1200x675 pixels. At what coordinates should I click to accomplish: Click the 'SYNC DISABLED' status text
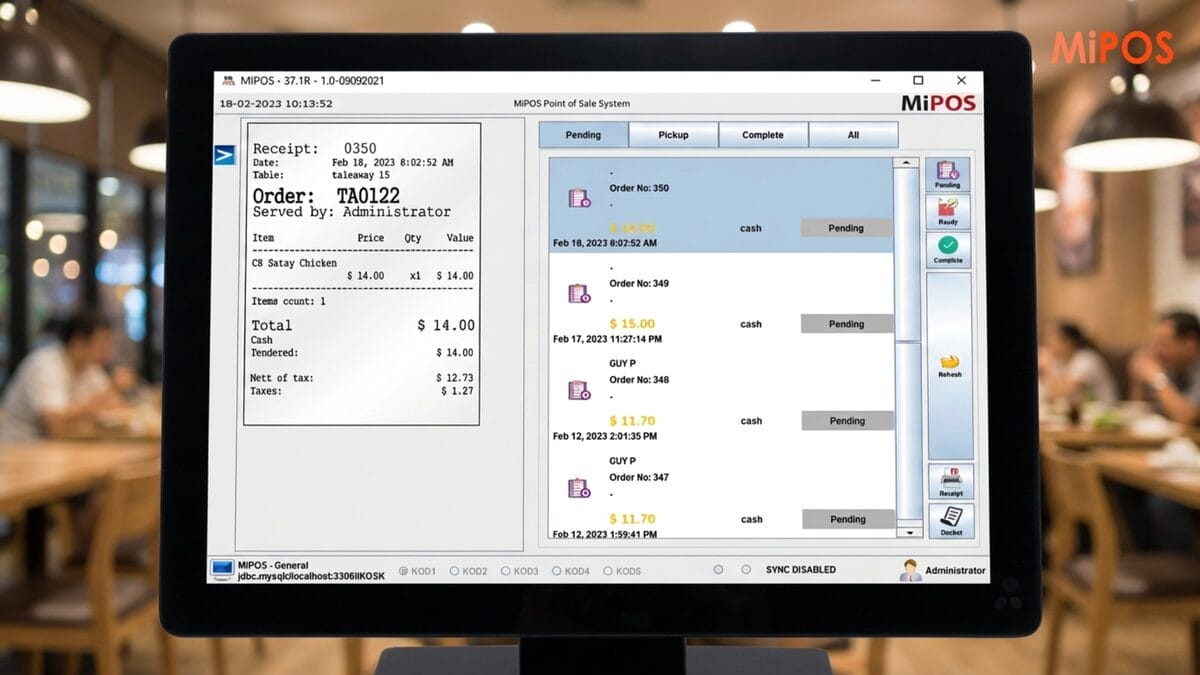801,570
